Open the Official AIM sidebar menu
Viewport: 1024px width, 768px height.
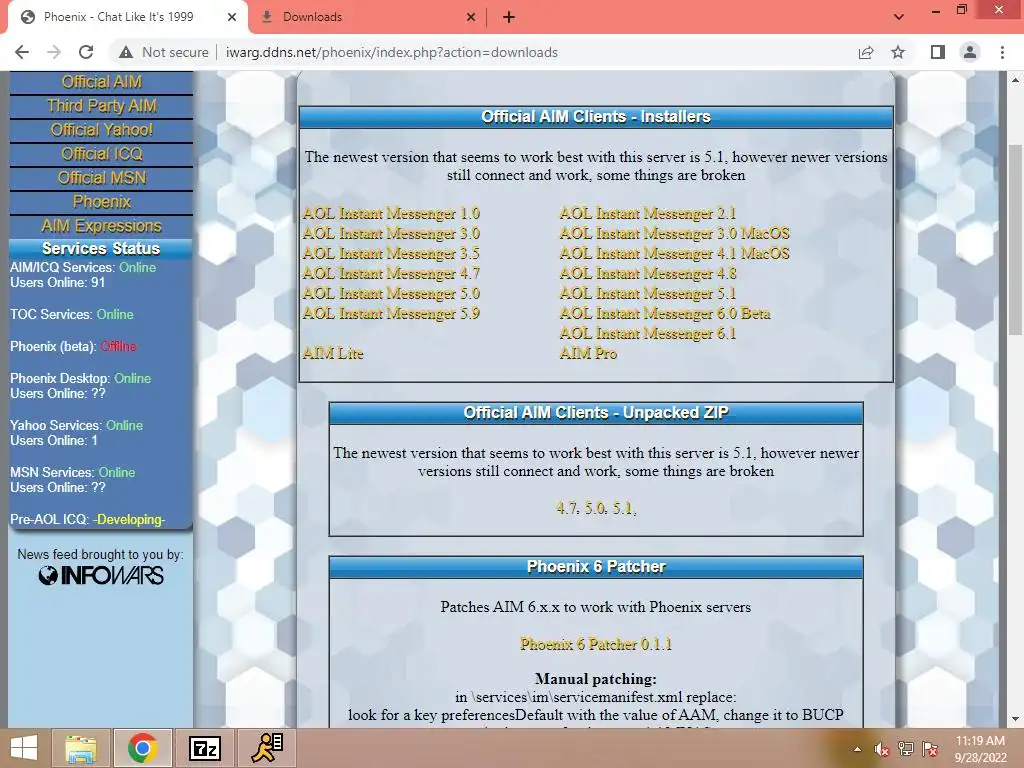(x=101, y=82)
